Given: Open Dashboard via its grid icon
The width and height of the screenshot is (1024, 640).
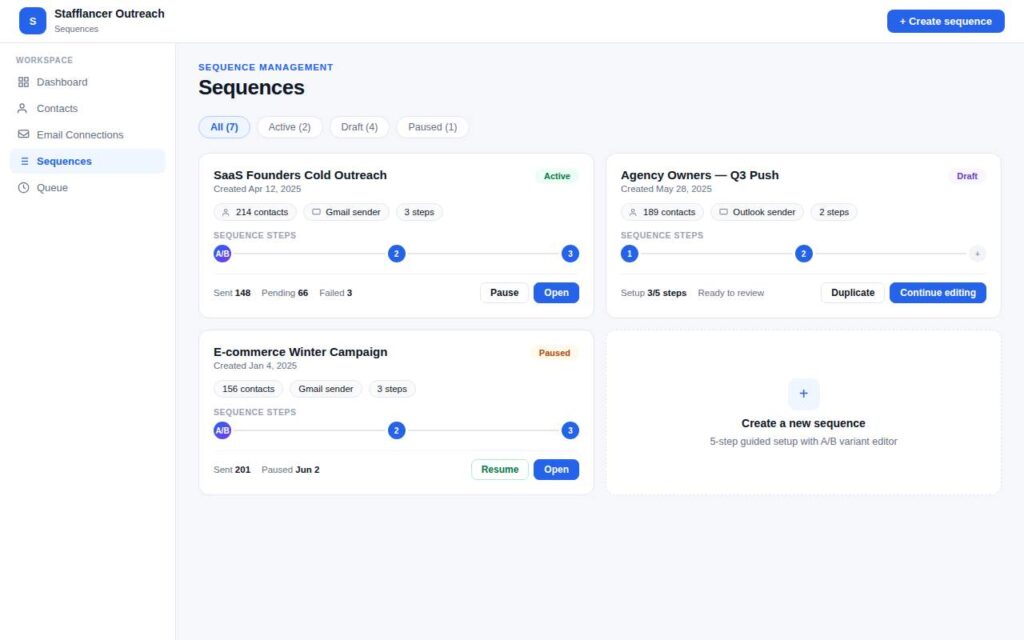Looking at the screenshot, I should click(24, 82).
